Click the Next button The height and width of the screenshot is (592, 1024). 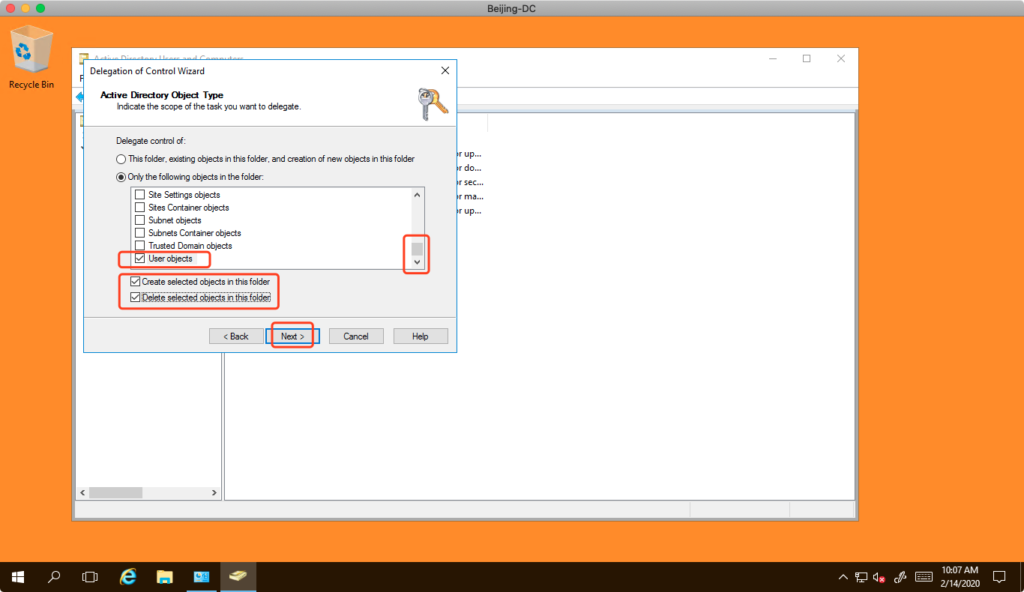point(292,336)
